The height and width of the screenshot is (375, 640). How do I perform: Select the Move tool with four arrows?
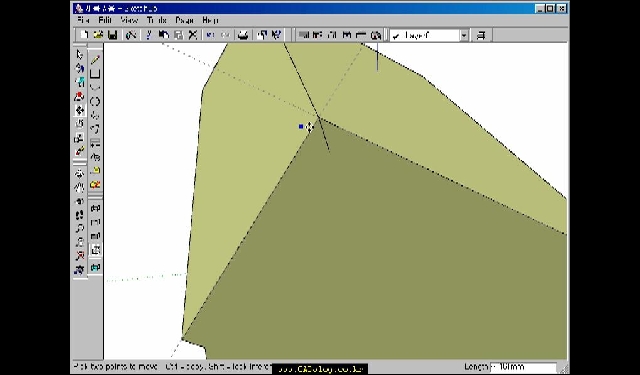[80, 110]
